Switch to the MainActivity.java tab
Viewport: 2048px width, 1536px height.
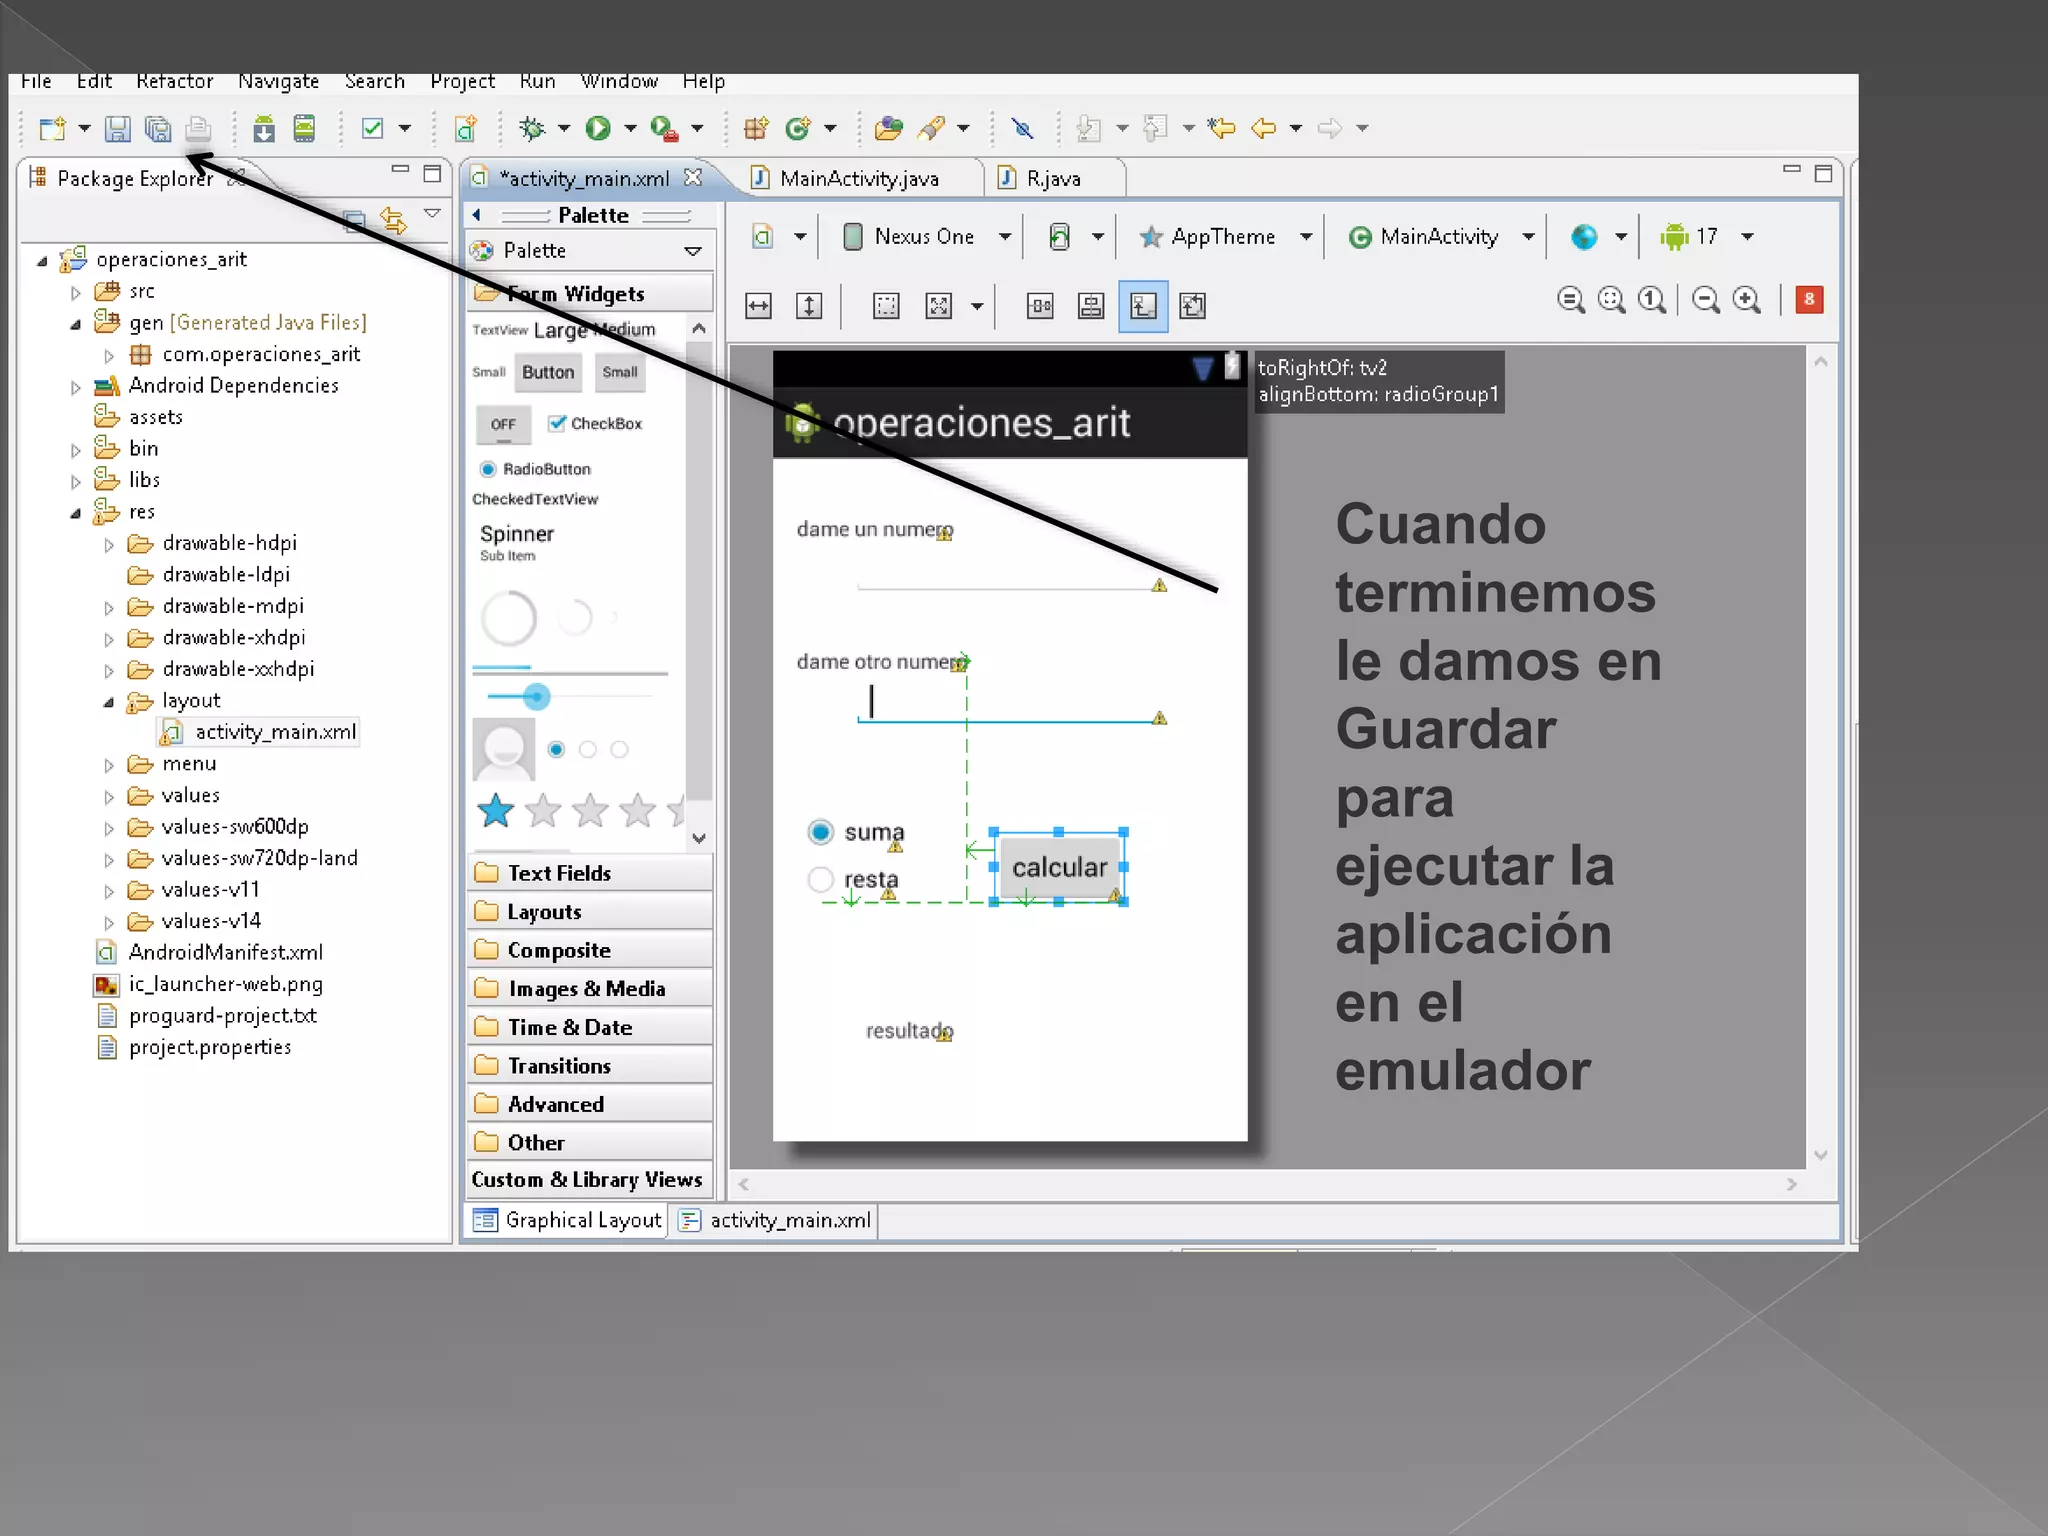(858, 179)
